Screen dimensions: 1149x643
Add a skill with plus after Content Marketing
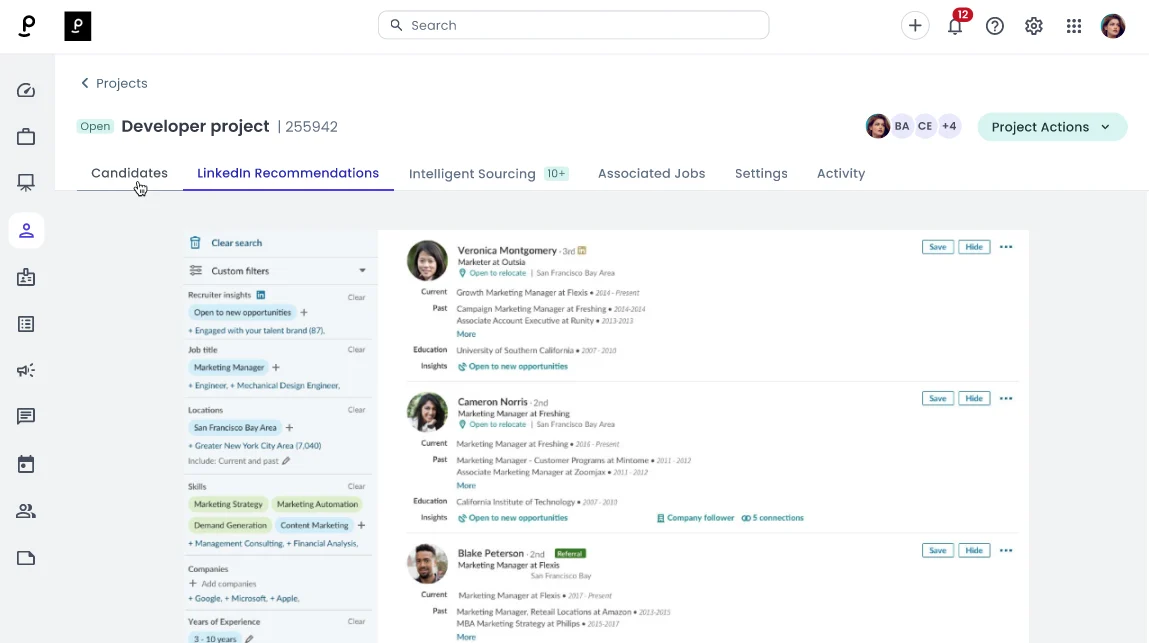coord(361,525)
